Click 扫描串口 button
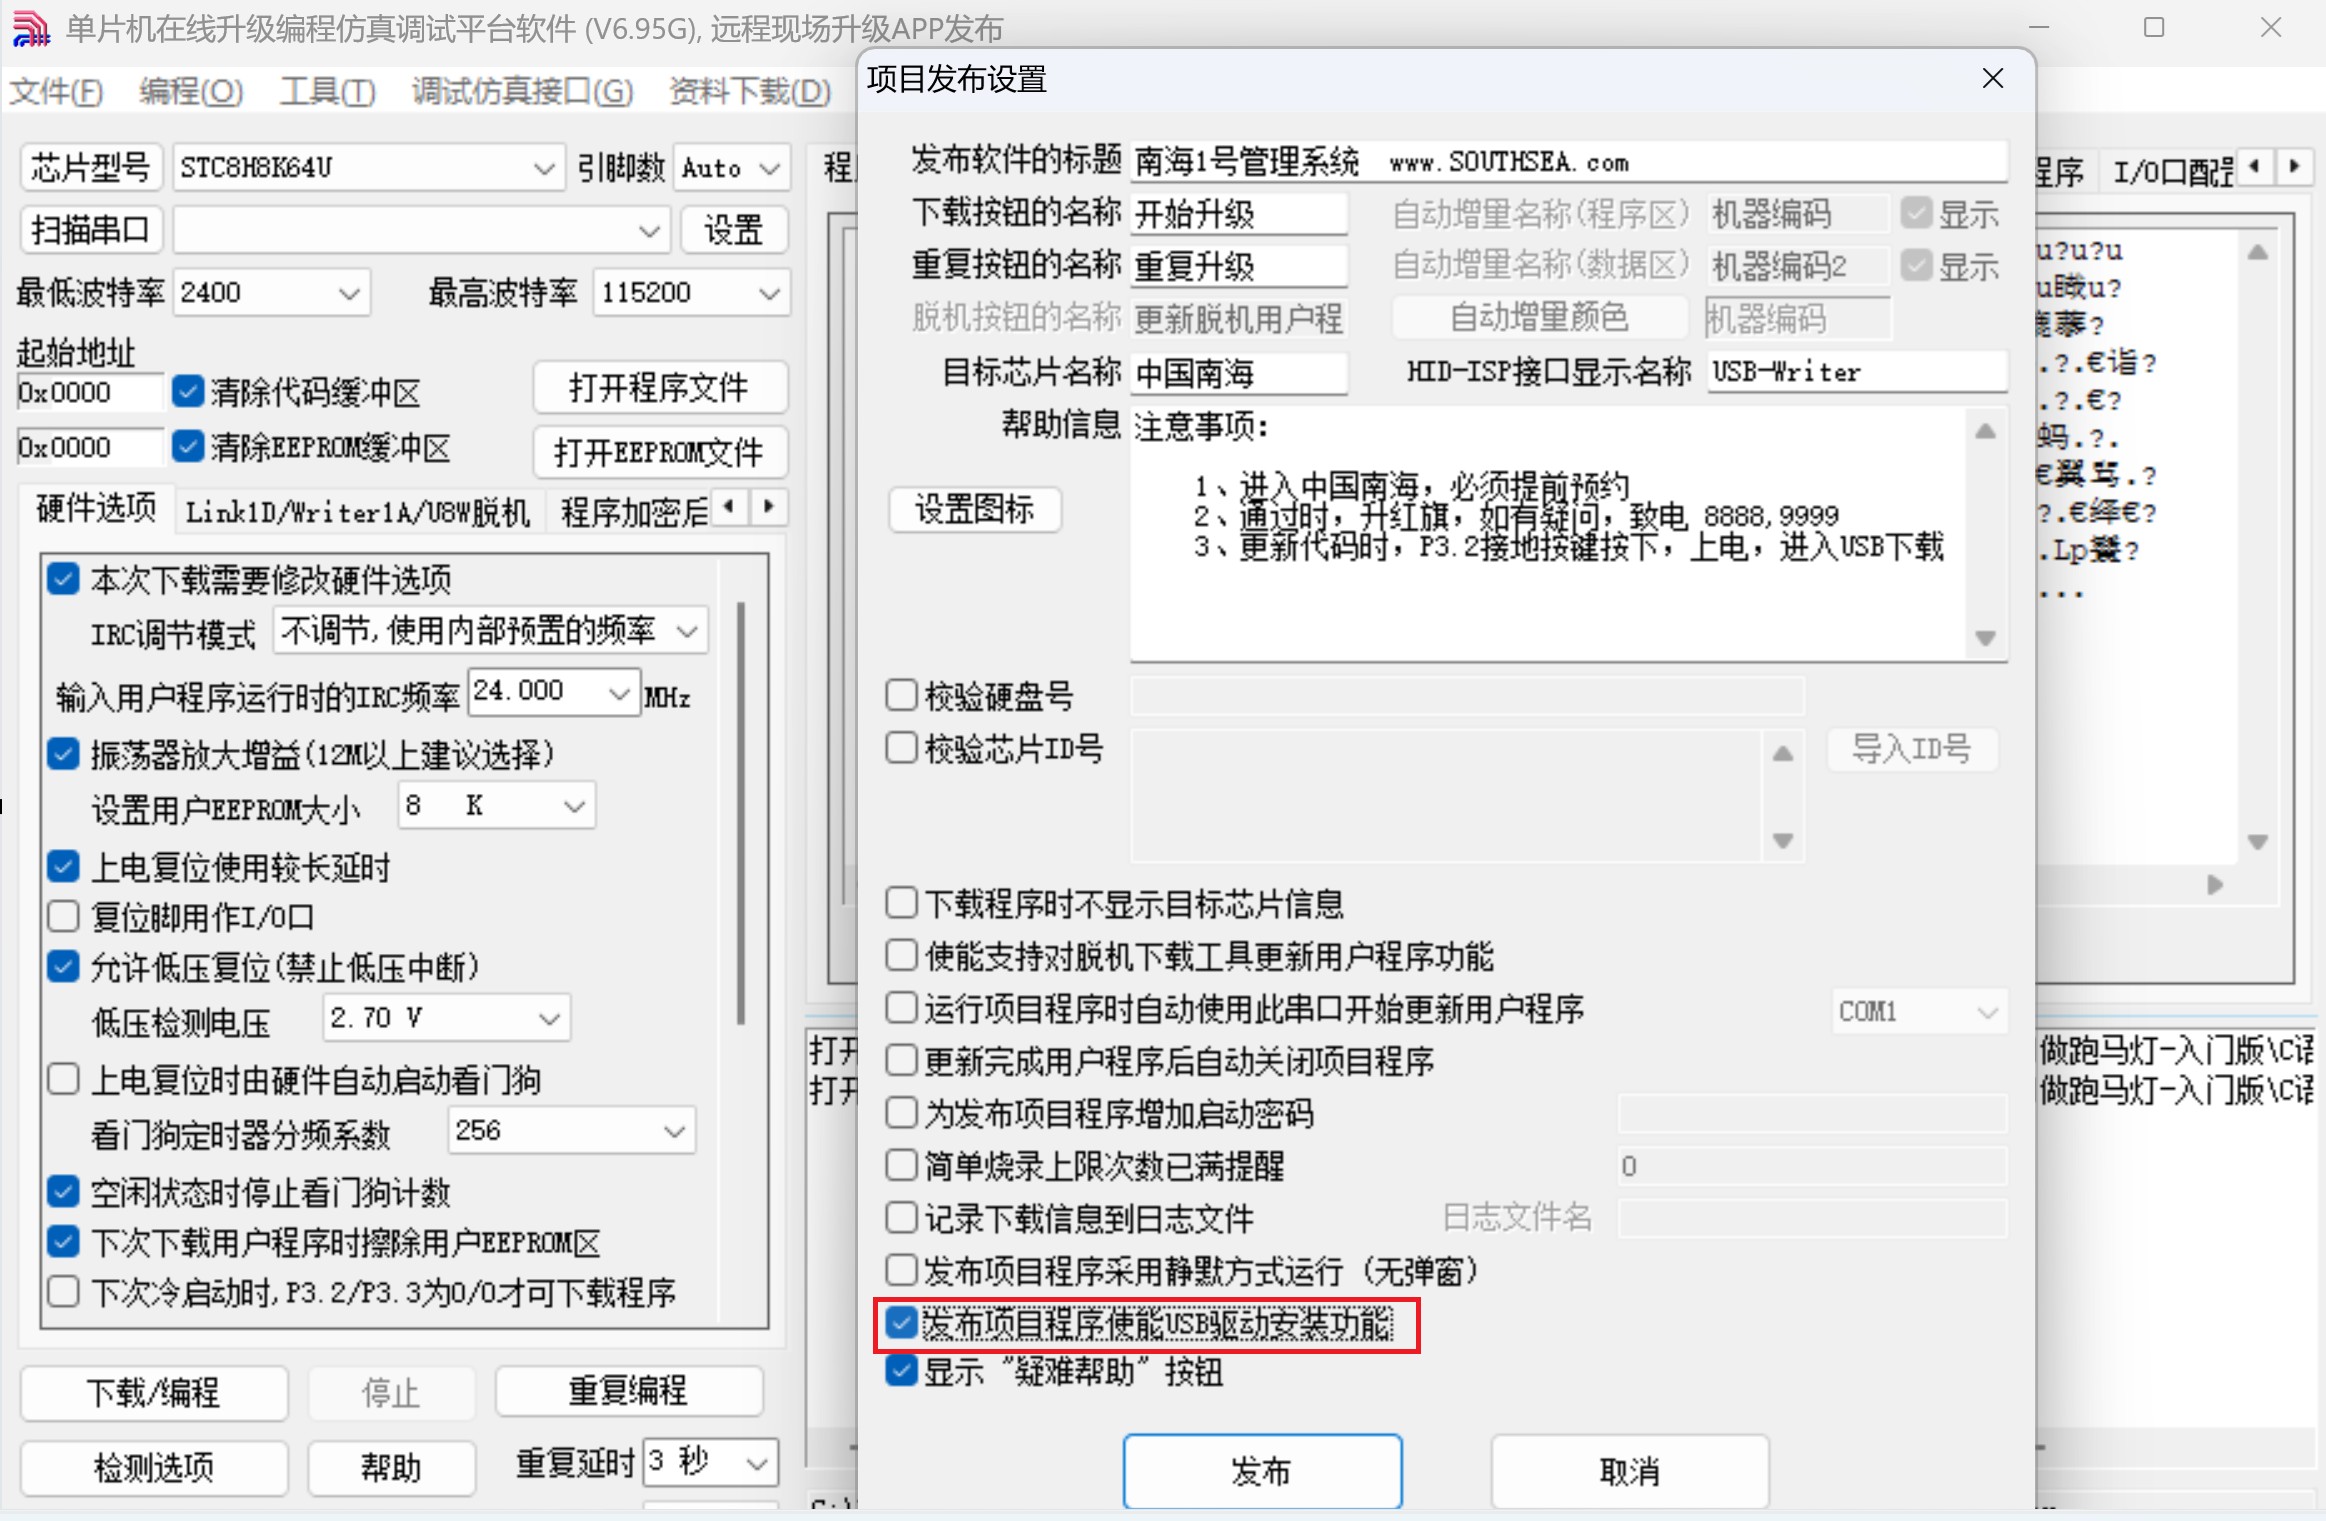This screenshot has height=1521, width=2326. pos(90,230)
